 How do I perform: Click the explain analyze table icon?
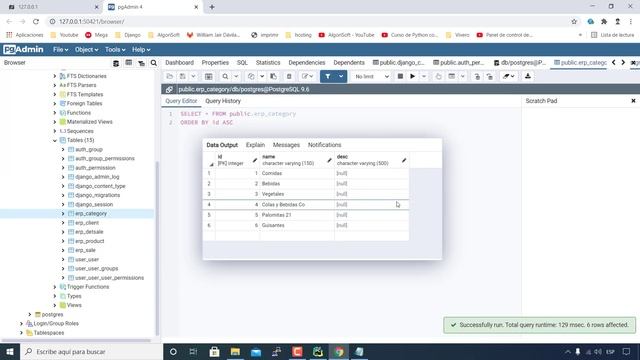pyautogui.click(x=451, y=76)
